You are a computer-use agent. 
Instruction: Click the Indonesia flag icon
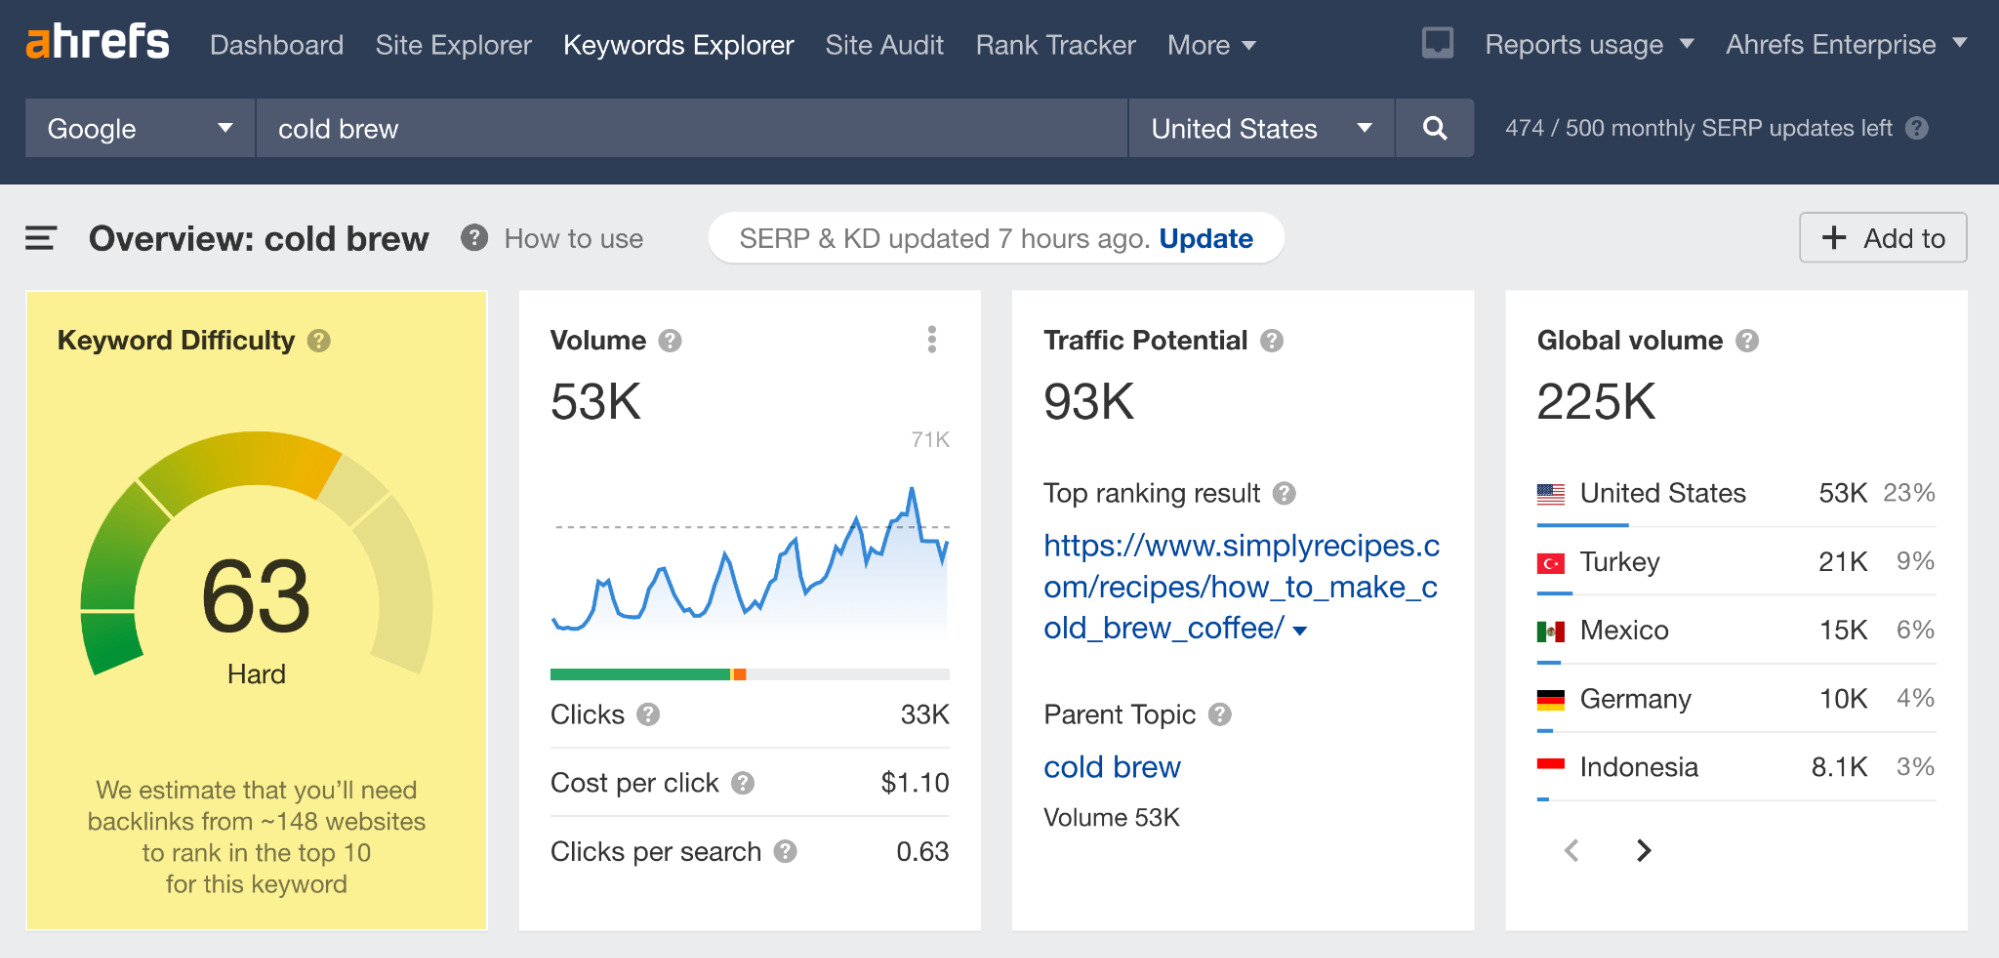coord(1551,767)
